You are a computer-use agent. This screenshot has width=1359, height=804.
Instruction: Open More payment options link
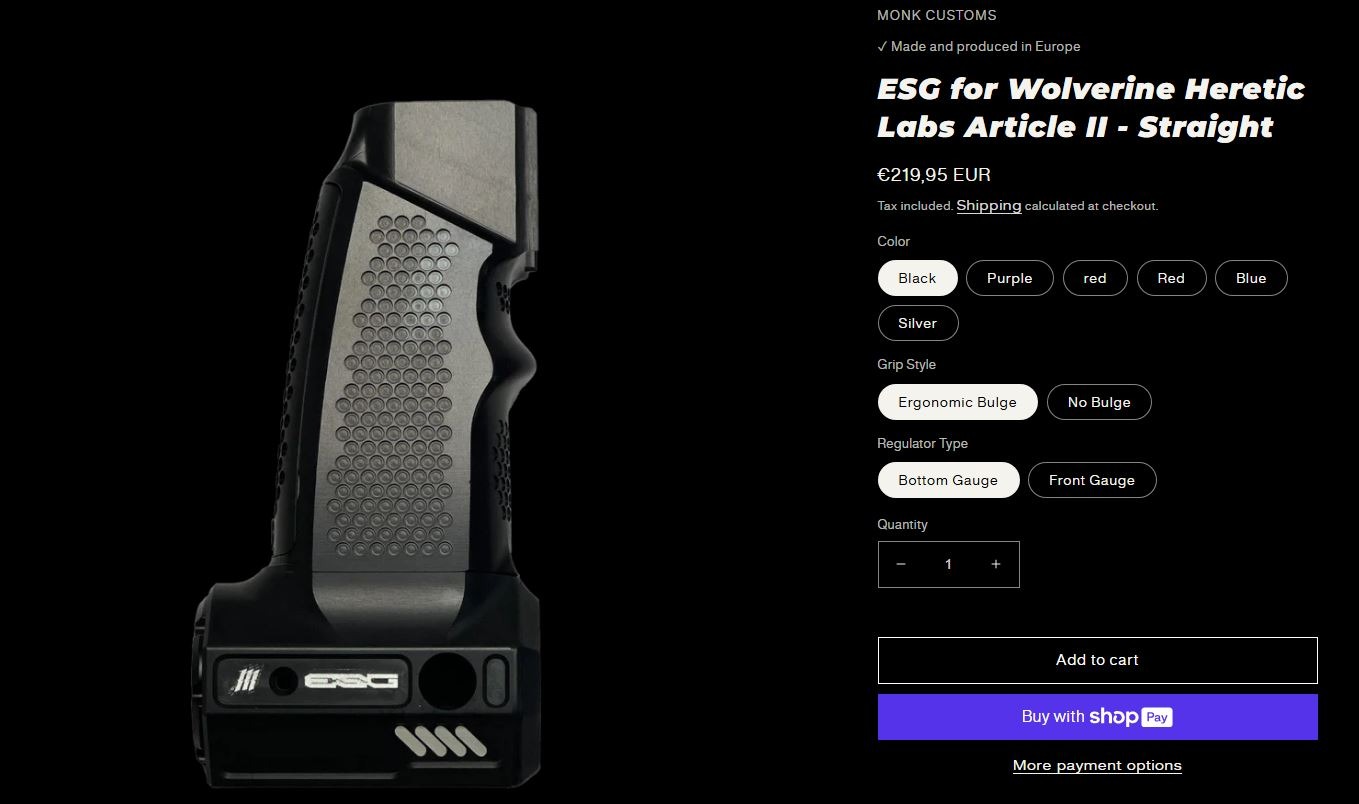pos(1097,765)
